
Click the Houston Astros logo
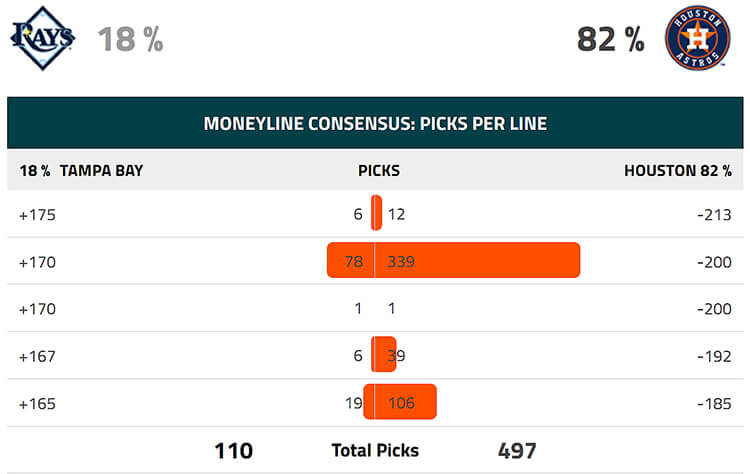(x=697, y=38)
